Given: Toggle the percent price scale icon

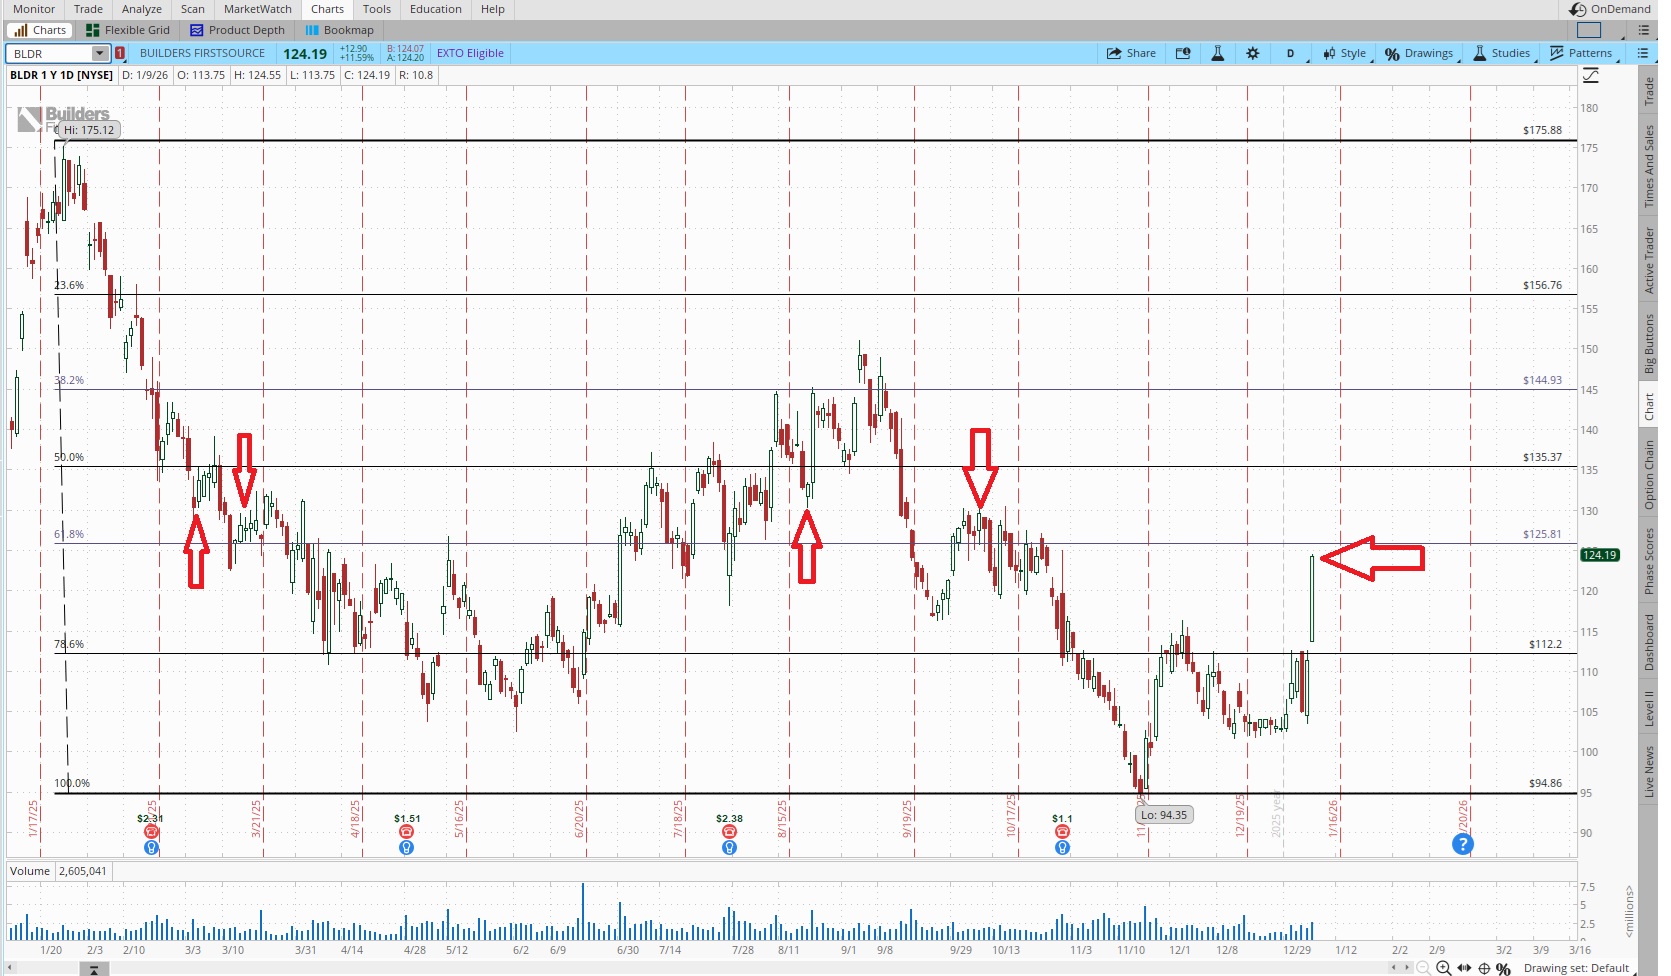Looking at the screenshot, I should pos(1503,968).
